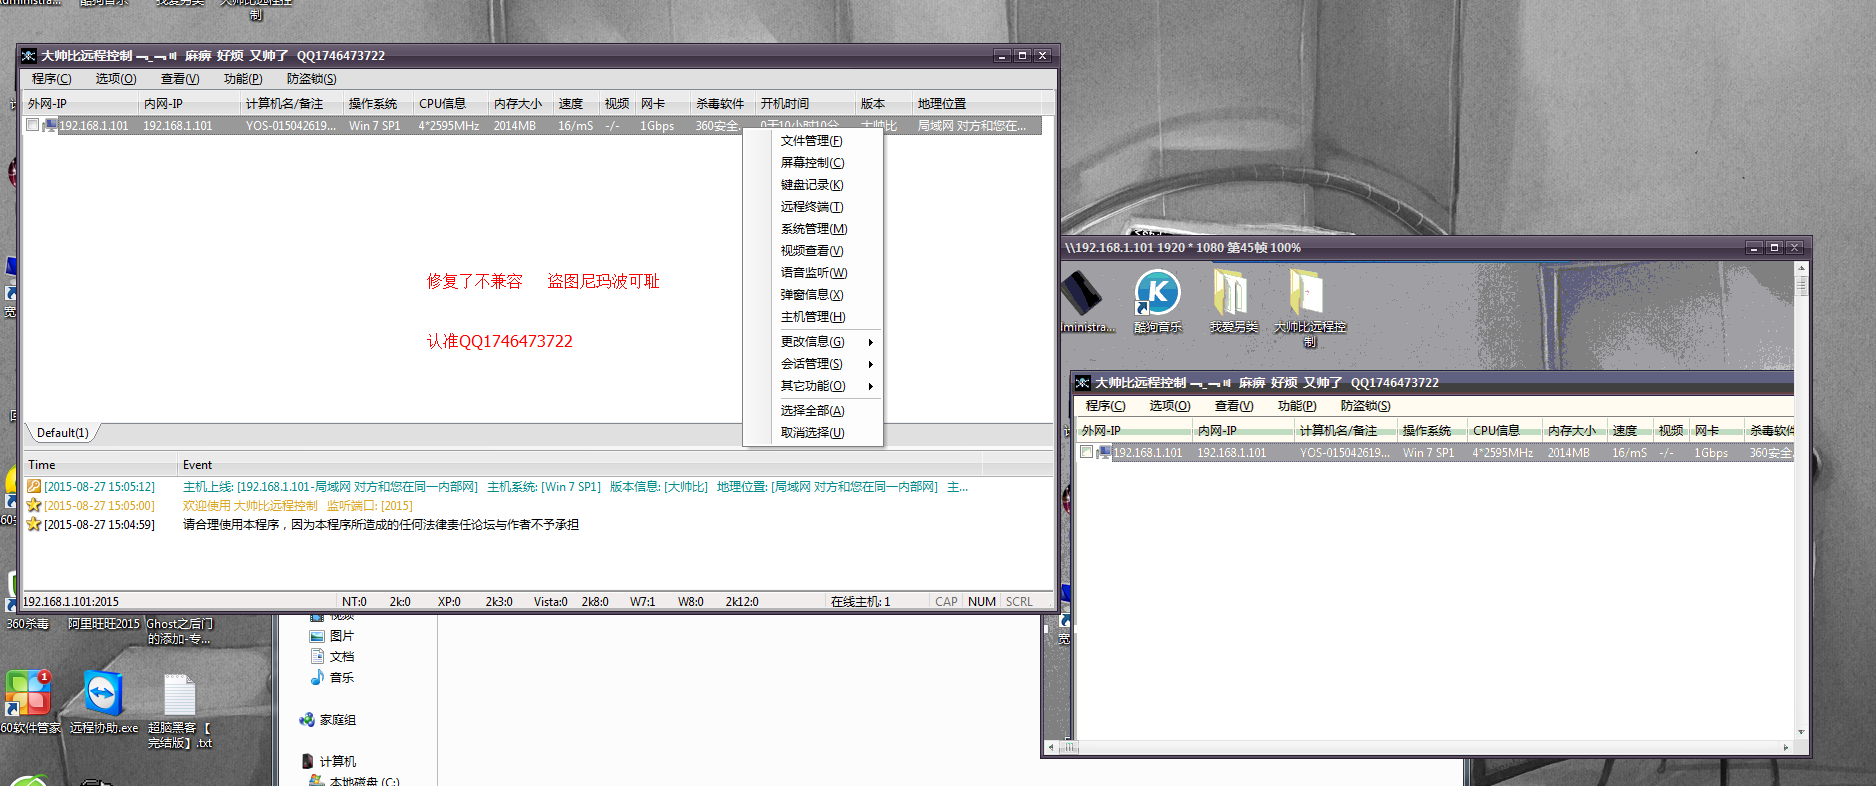Click the host computer icon beside 192.168.1.101
Image resolution: width=1876 pixels, height=786 pixels.
click(x=50, y=126)
